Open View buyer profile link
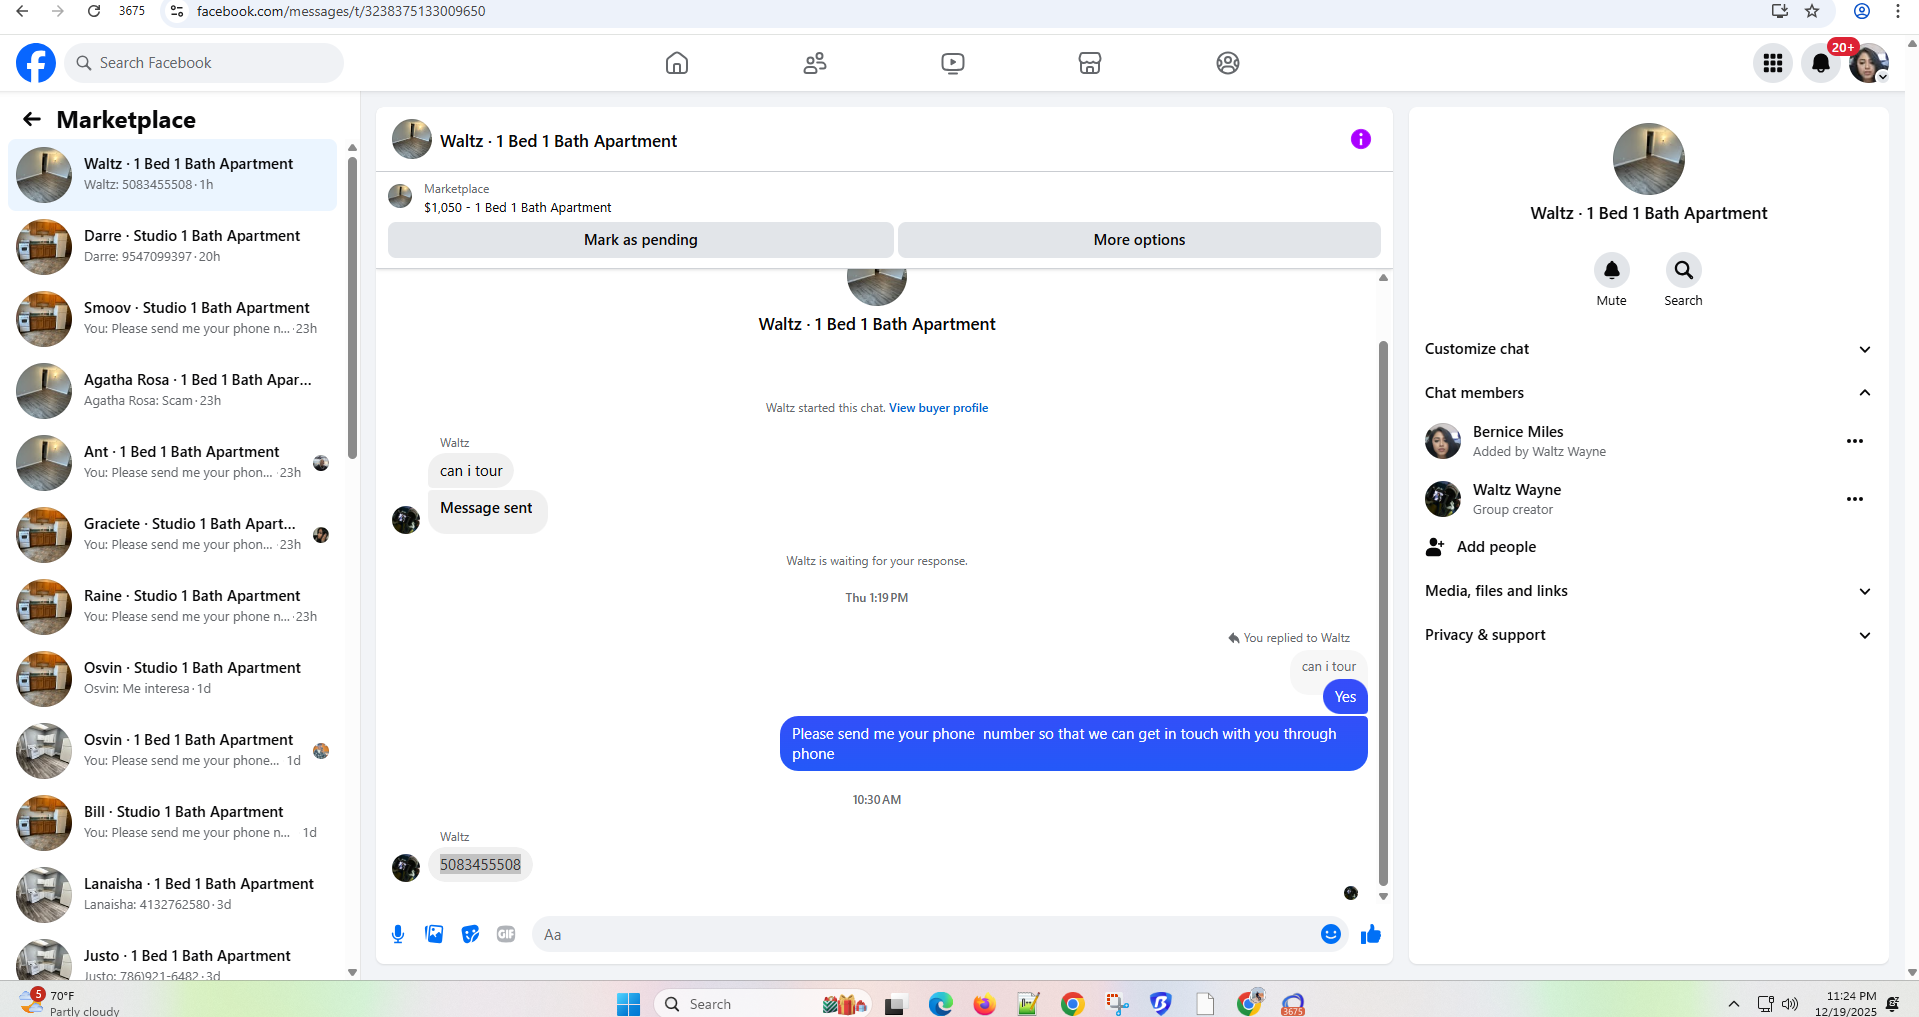The image size is (1919, 1017). pos(938,408)
